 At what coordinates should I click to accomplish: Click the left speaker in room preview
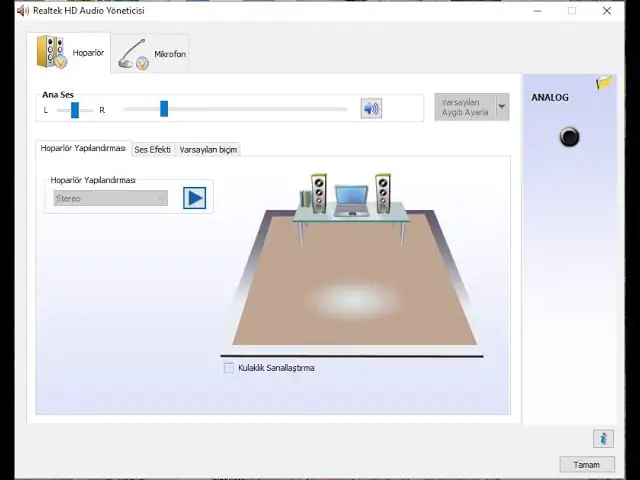318,192
